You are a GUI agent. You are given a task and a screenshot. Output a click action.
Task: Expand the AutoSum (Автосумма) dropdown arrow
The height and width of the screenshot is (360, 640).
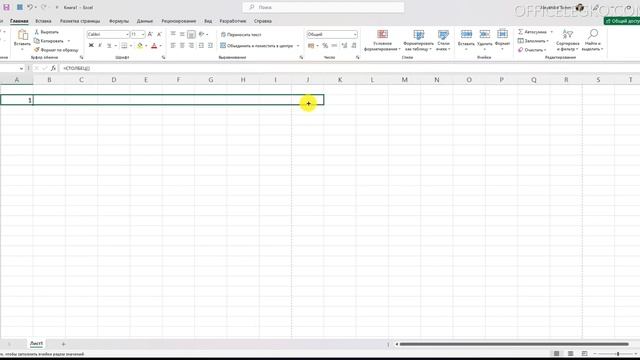click(551, 32)
